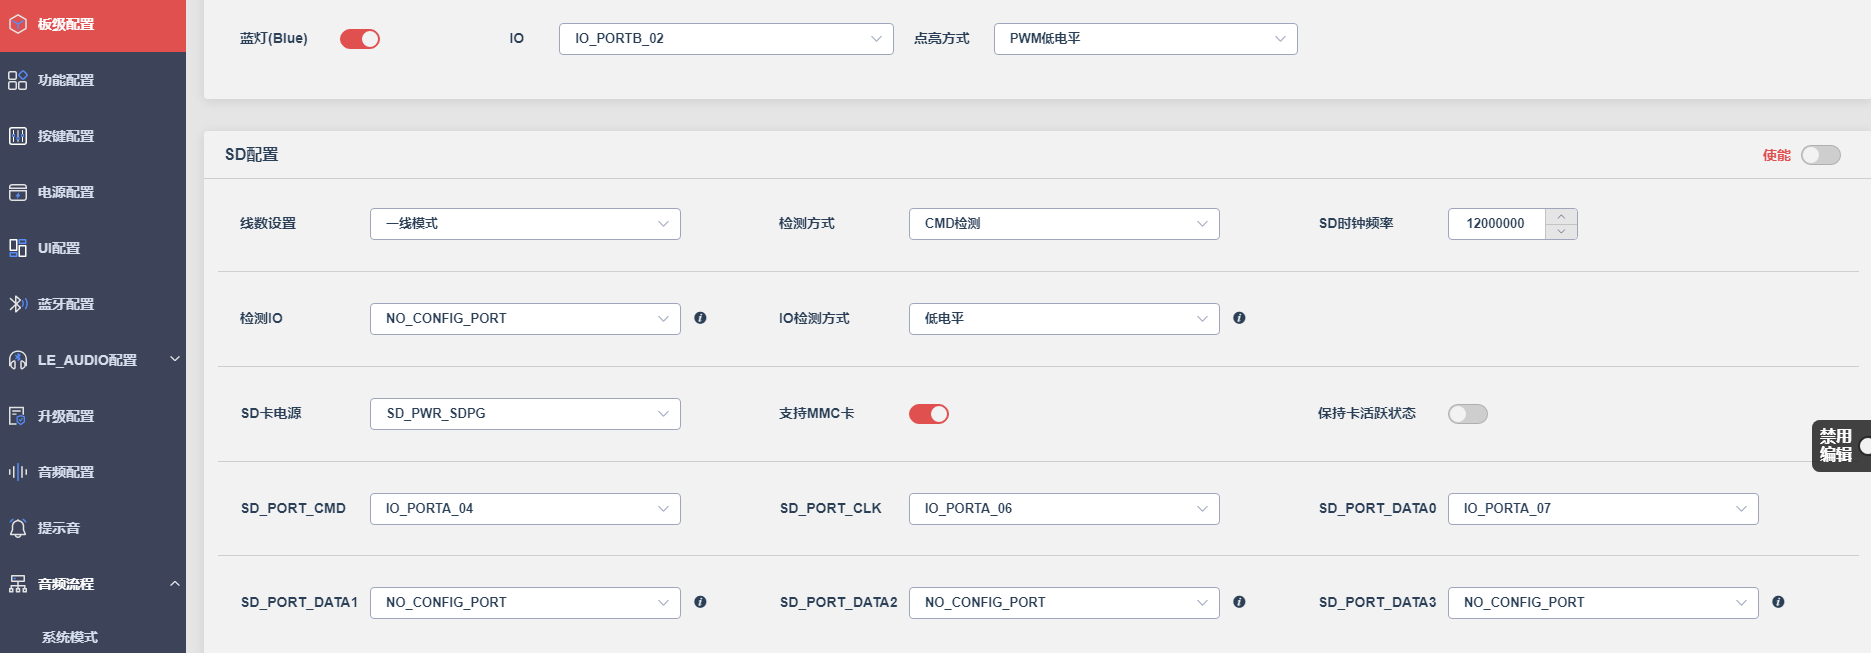Viewport: 1871px width, 653px height.
Task: Open the 按键配置 sidebar icon
Action: [18, 136]
